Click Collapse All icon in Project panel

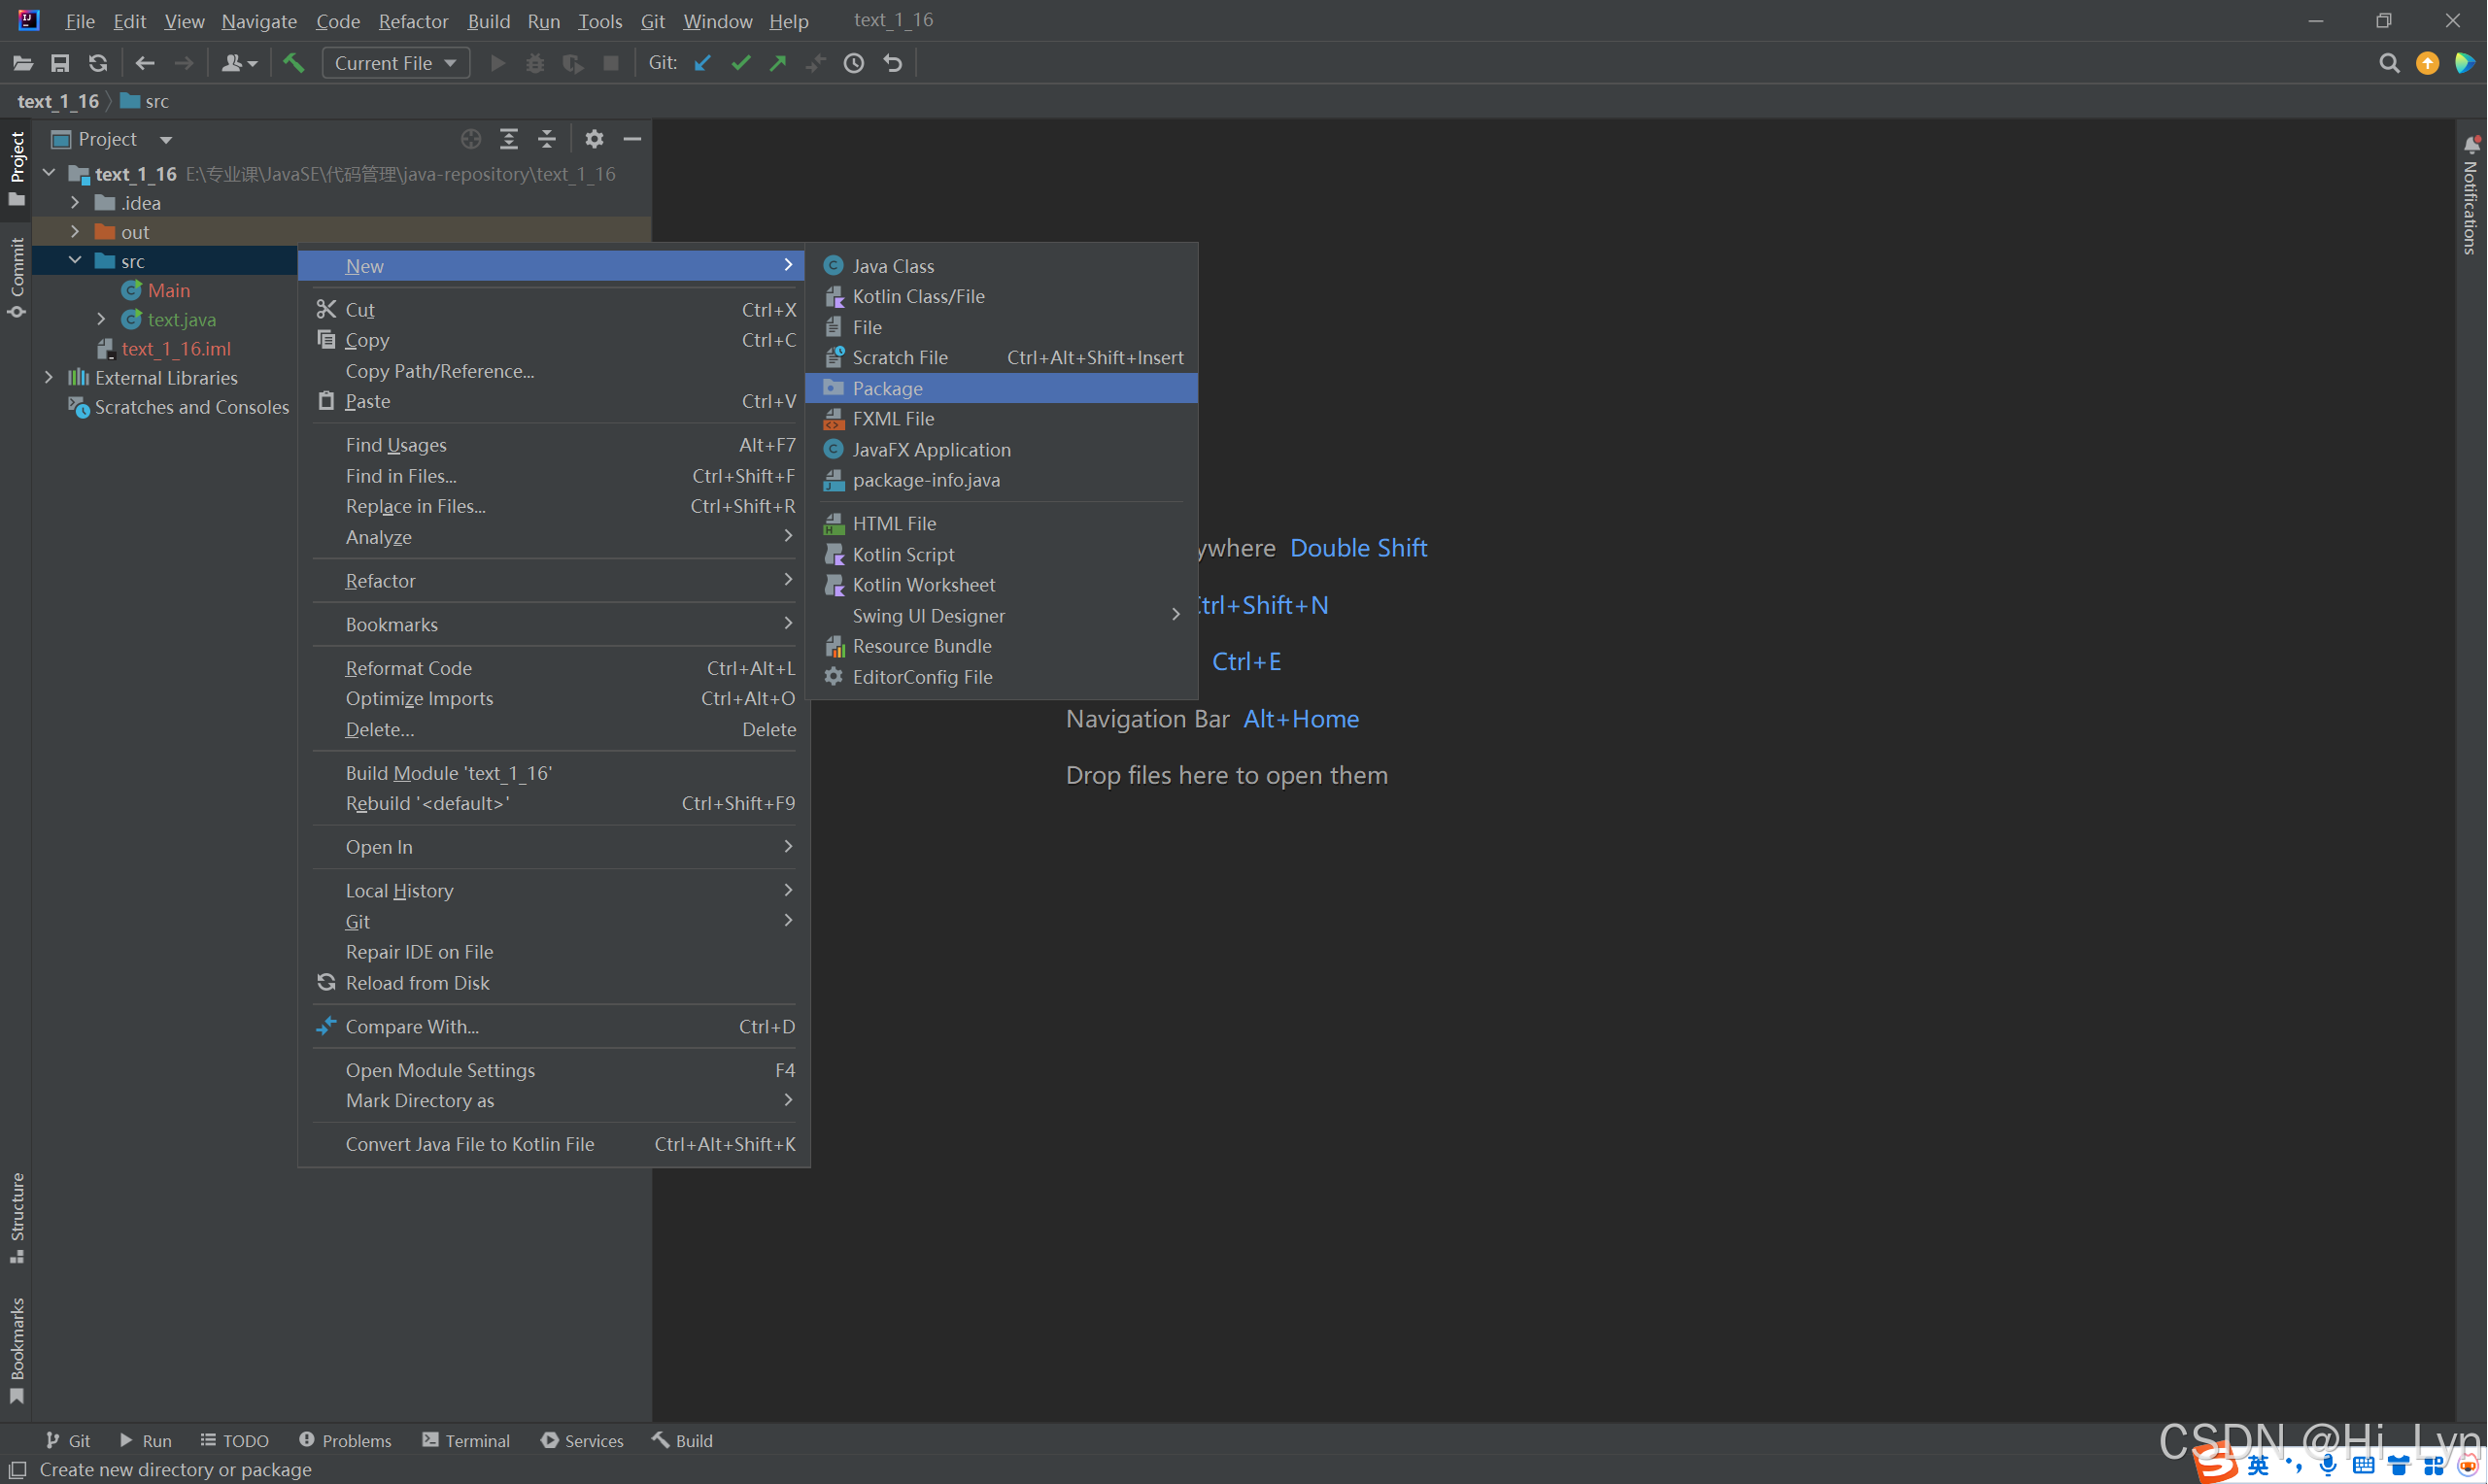[547, 139]
